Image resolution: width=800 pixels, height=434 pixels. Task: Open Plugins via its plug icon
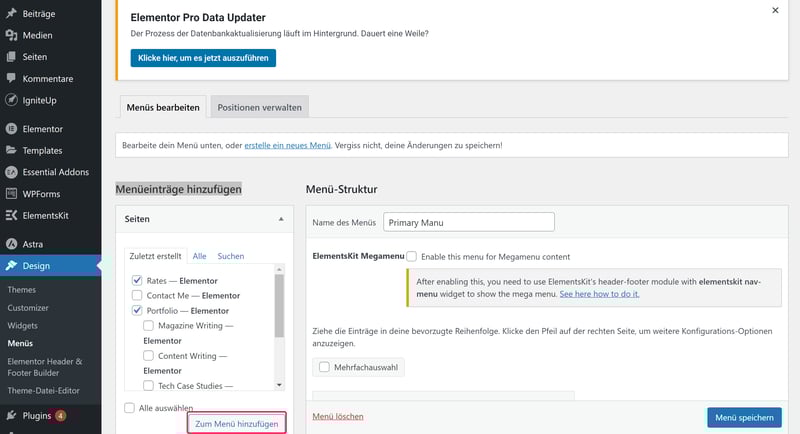(x=11, y=415)
